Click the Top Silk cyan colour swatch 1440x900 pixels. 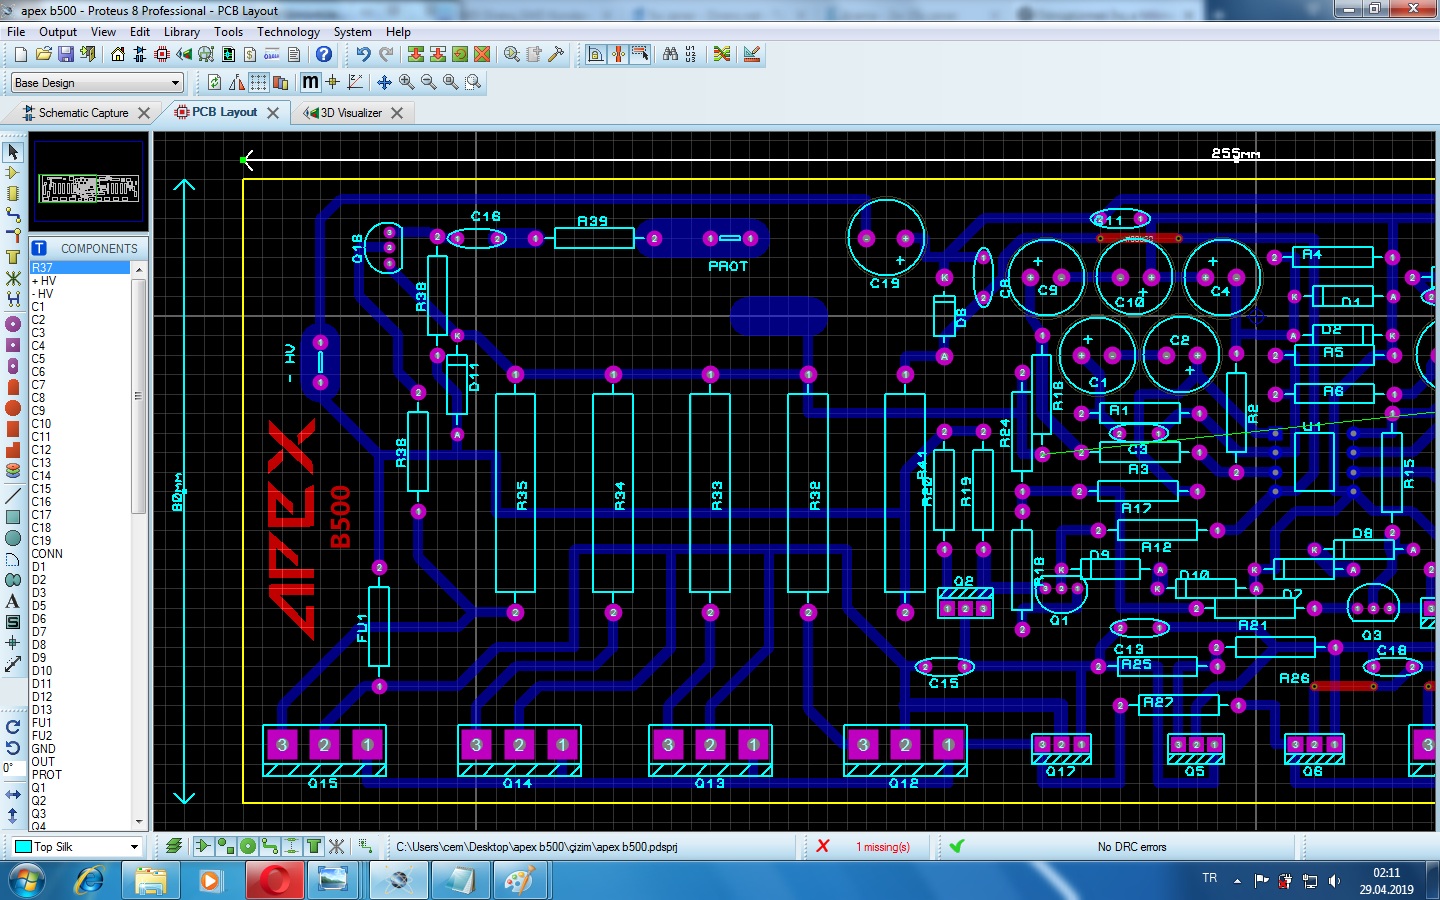tap(23, 847)
